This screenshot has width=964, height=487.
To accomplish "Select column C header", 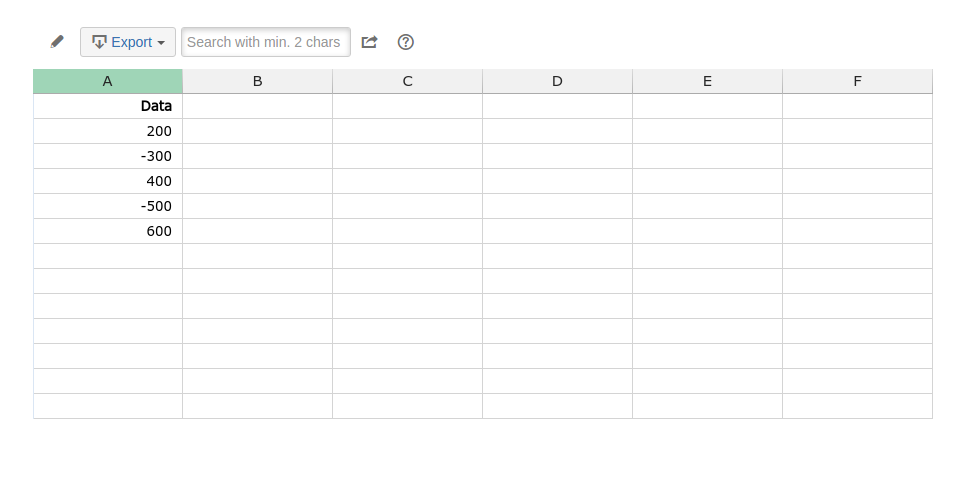I will pyautogui.click(x=408, y=81).
